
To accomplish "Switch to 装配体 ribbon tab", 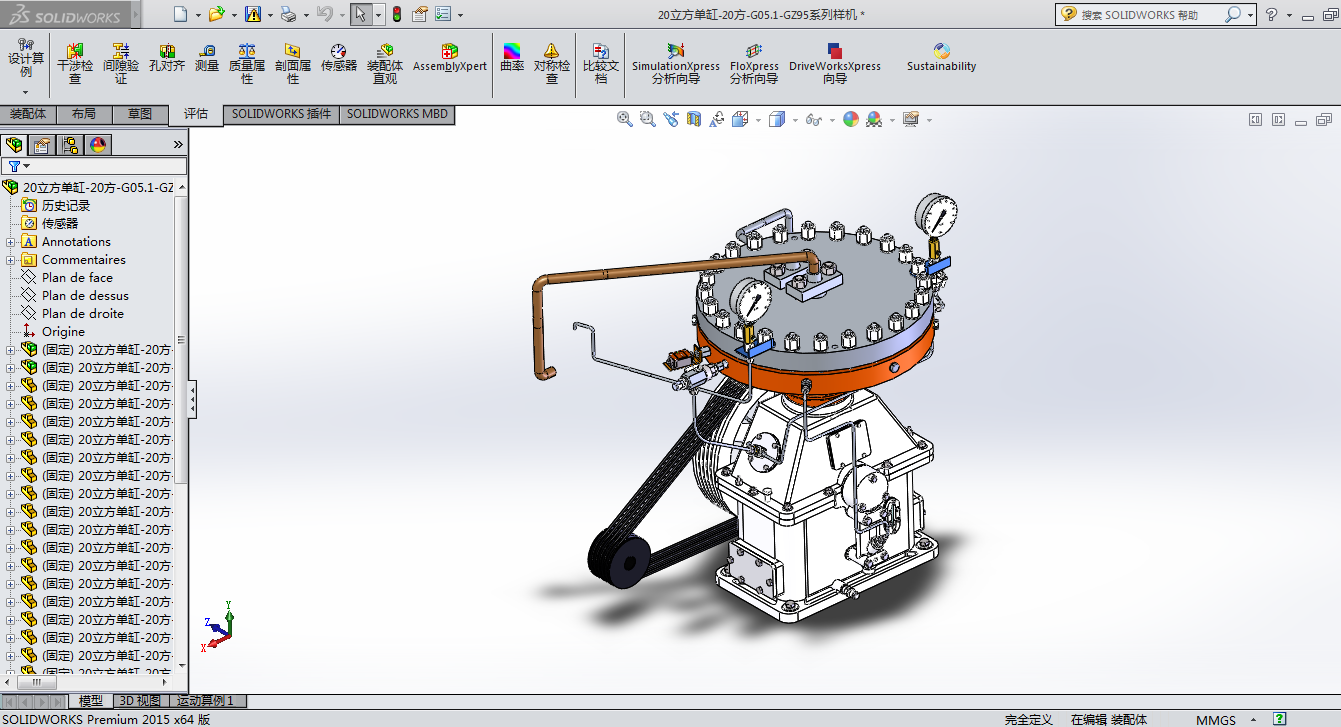I will tap(28, 115).
